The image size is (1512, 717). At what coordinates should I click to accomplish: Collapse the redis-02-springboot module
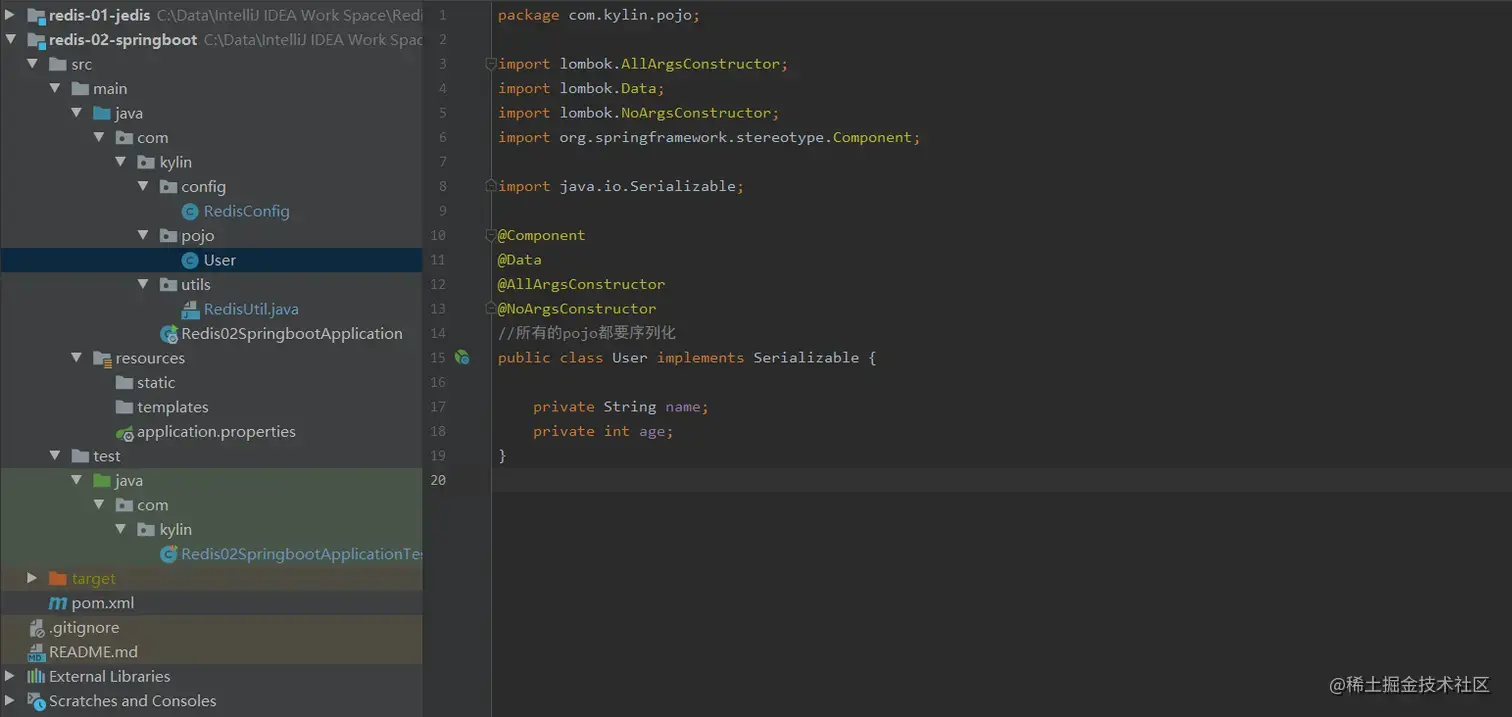[x=10, y=40]
